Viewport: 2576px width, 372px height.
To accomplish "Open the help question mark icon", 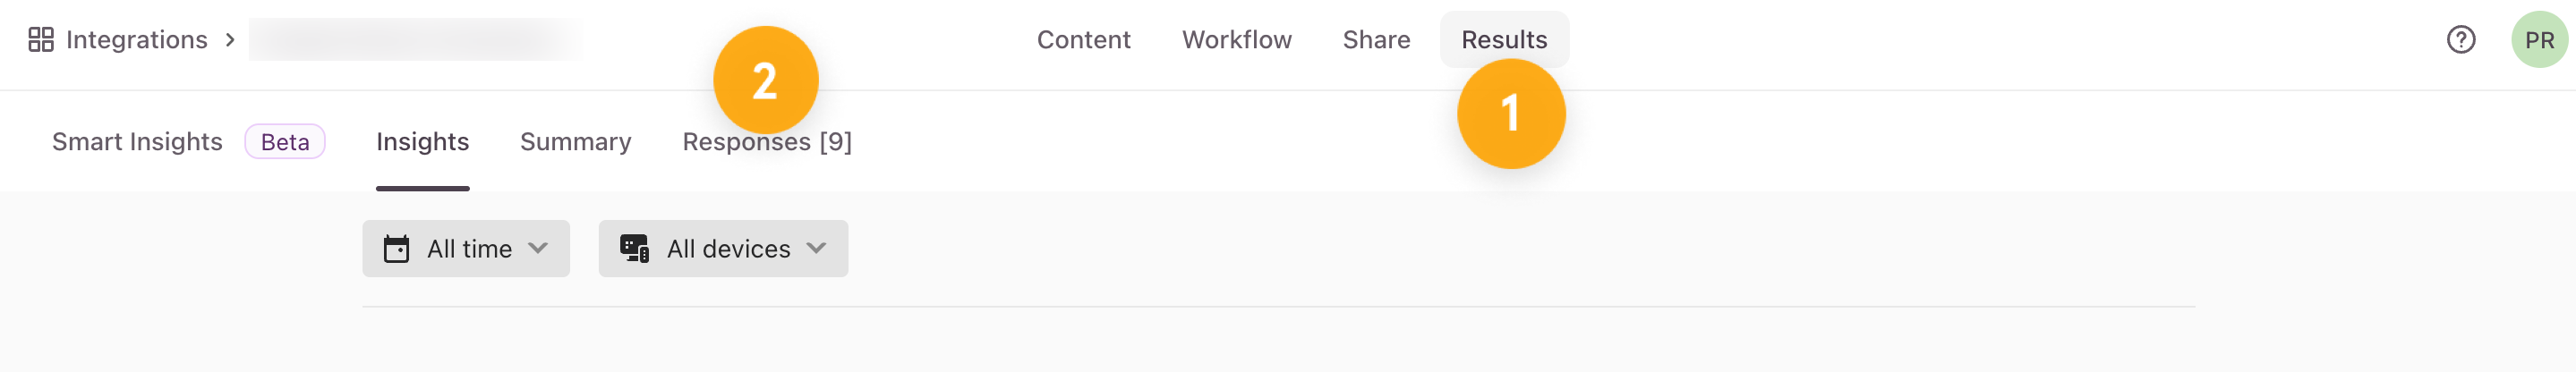I will [x=2461, y=40].
